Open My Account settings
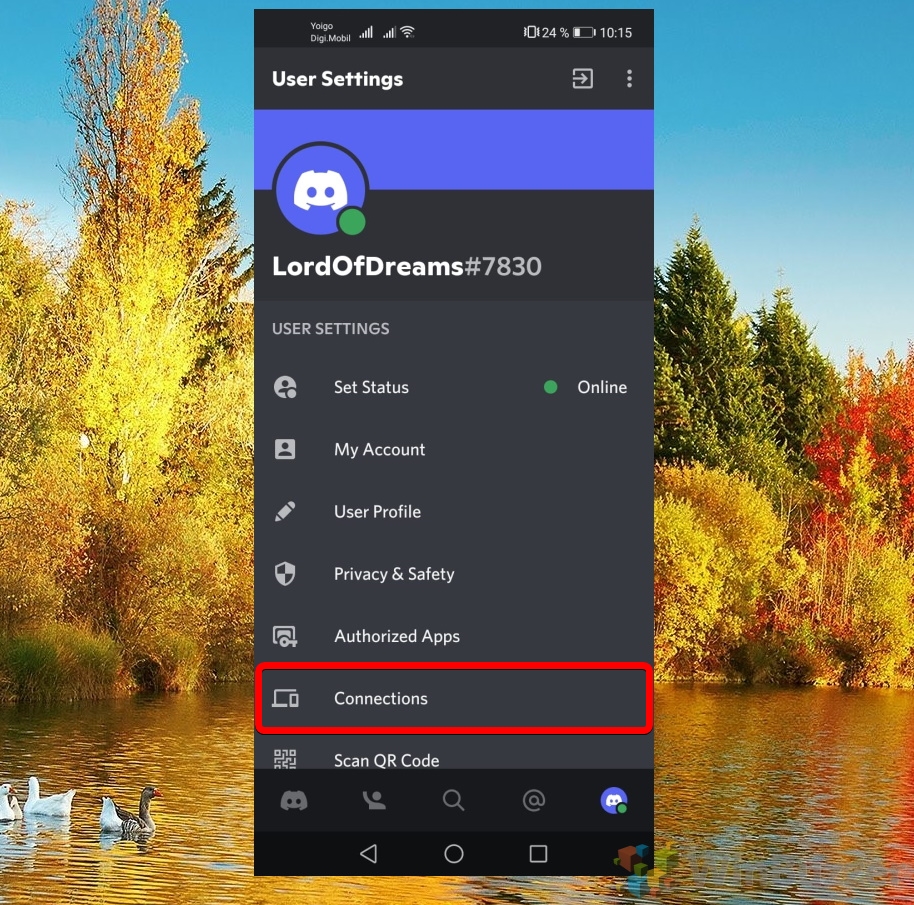This screenshot has width=914, height=905. [454, 449]
